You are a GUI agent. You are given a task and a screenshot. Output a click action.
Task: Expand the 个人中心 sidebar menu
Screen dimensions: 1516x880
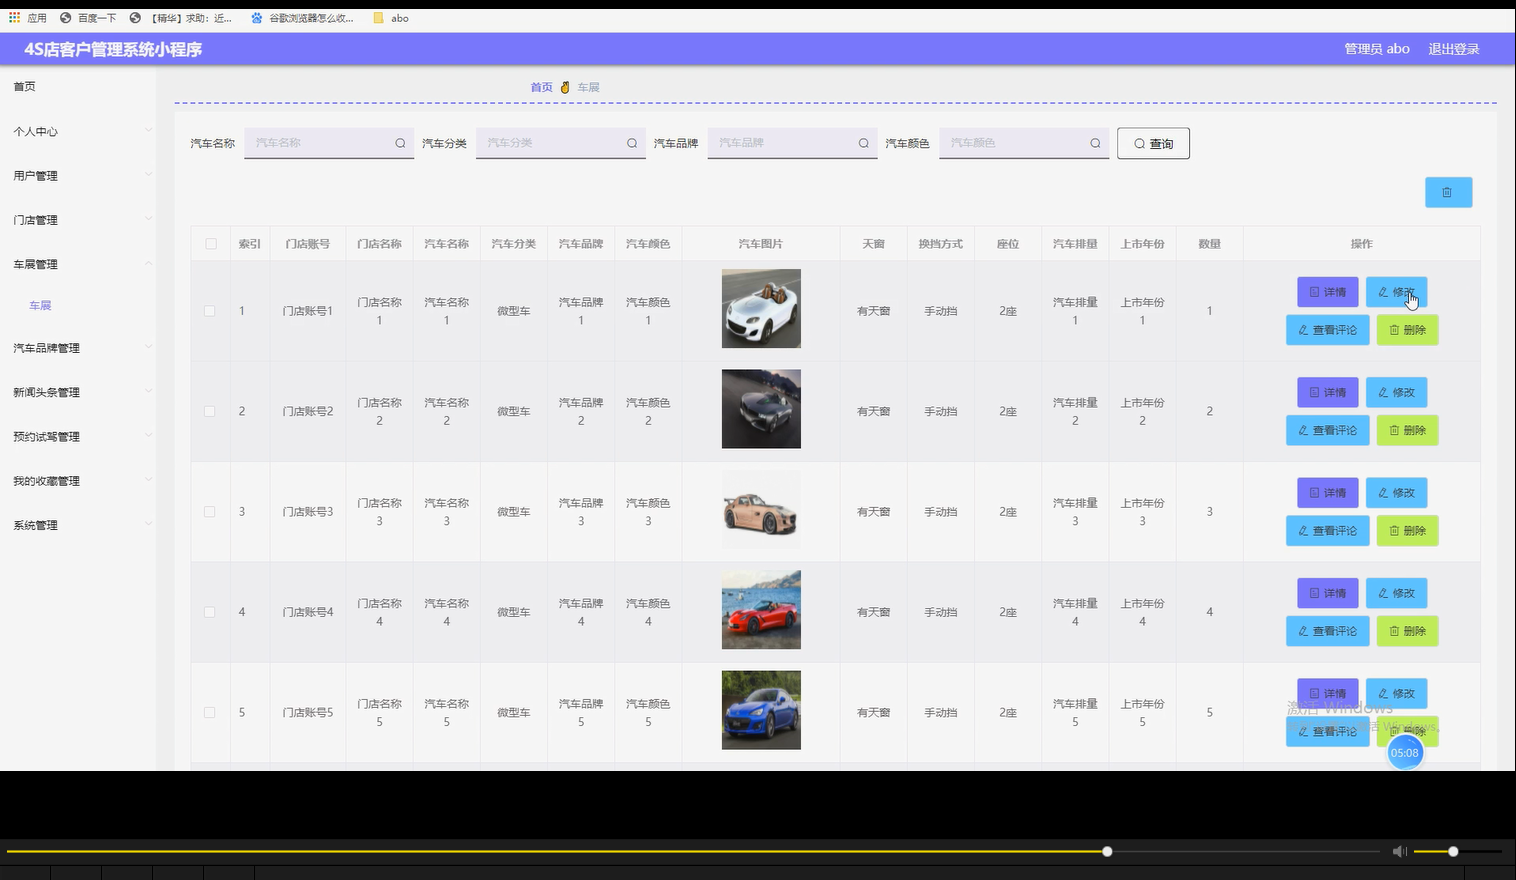(x=78, y=131)
